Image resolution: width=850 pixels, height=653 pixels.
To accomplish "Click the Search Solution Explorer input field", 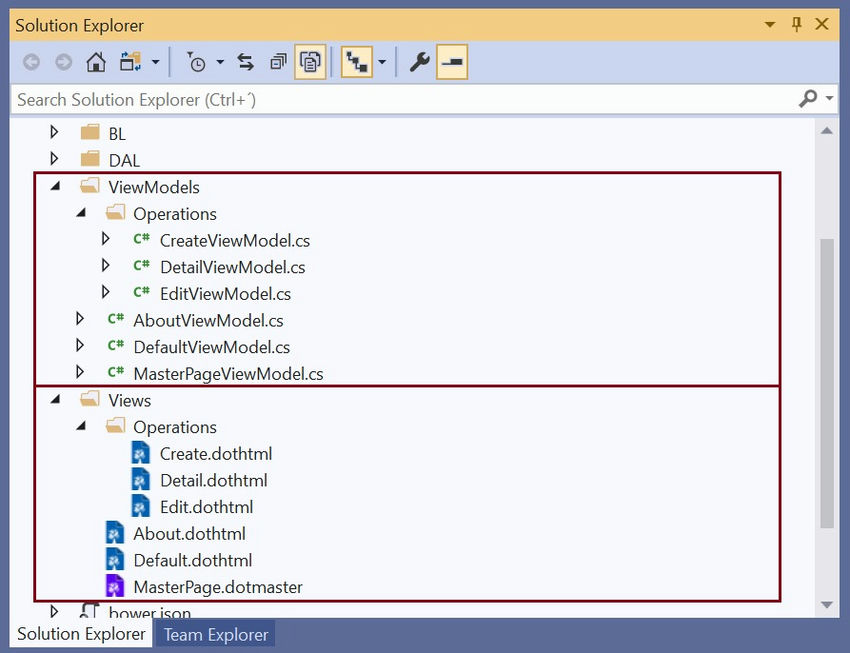I will (x=300, y=99).
